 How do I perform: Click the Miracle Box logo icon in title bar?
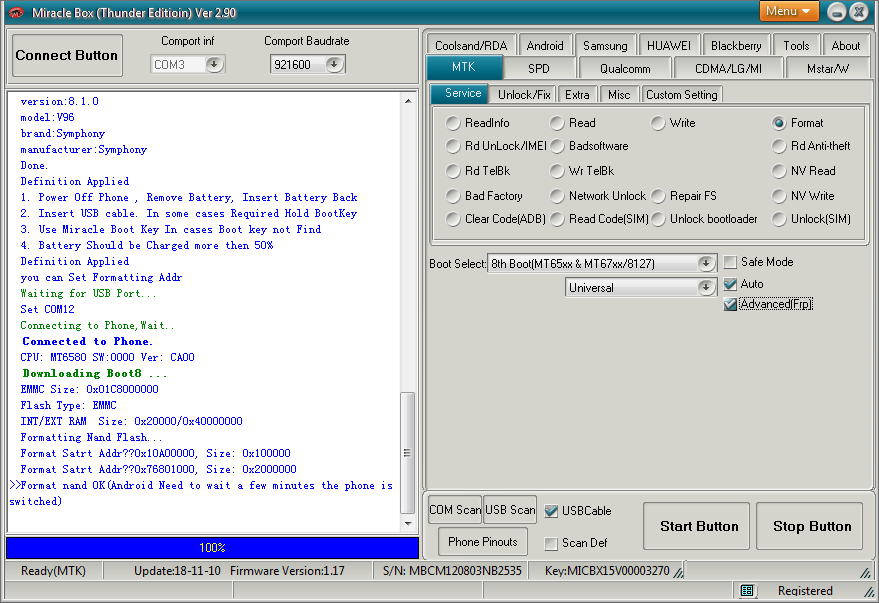[x=16, y=12]
